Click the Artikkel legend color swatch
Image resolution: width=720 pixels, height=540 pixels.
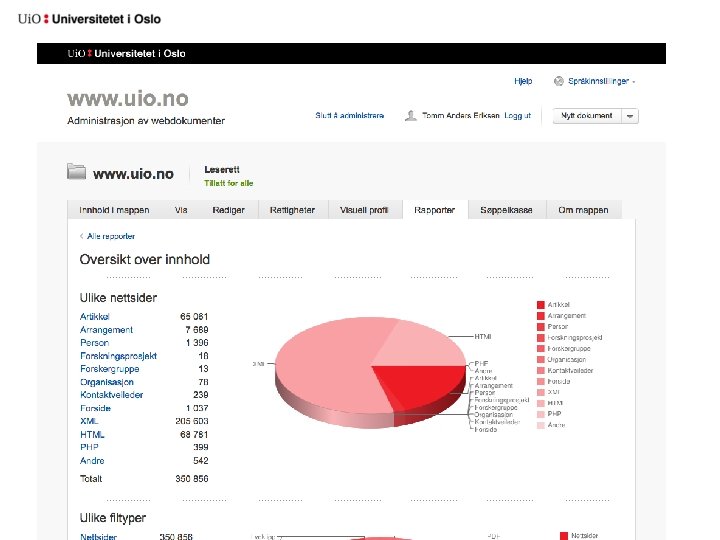coord(540,305)
